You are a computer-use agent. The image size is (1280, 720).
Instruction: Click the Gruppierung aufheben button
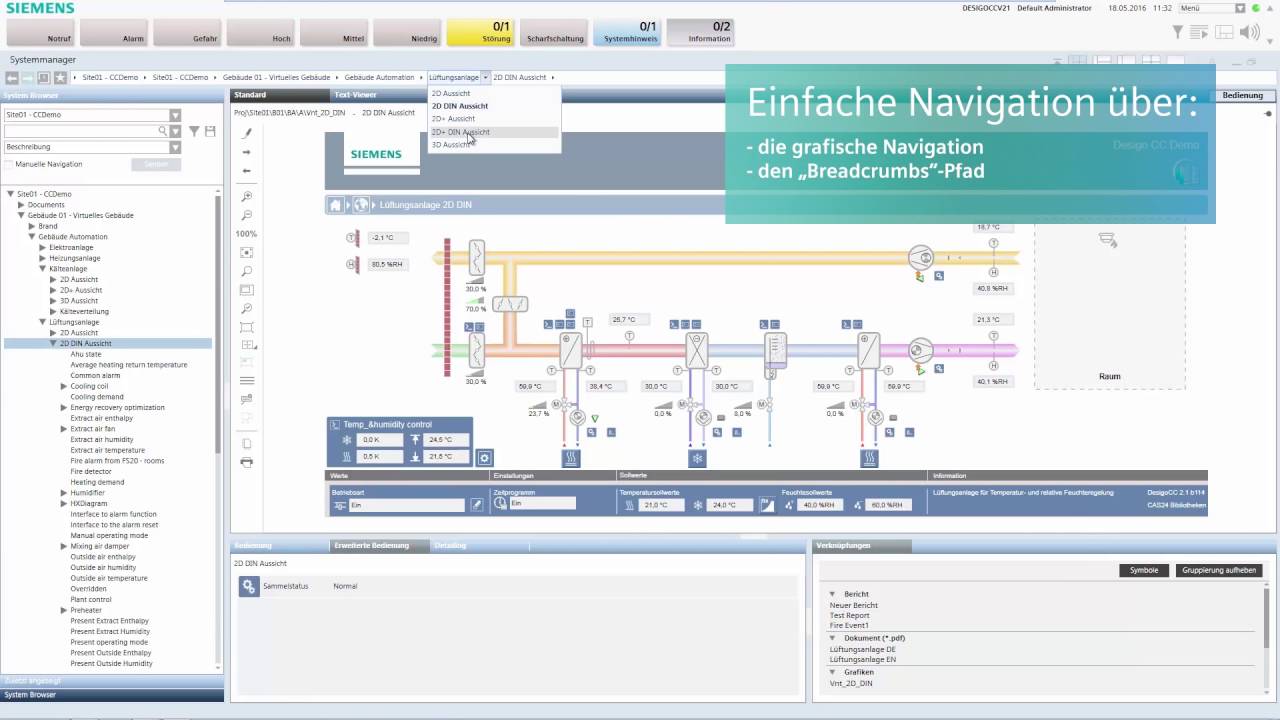1219,570
